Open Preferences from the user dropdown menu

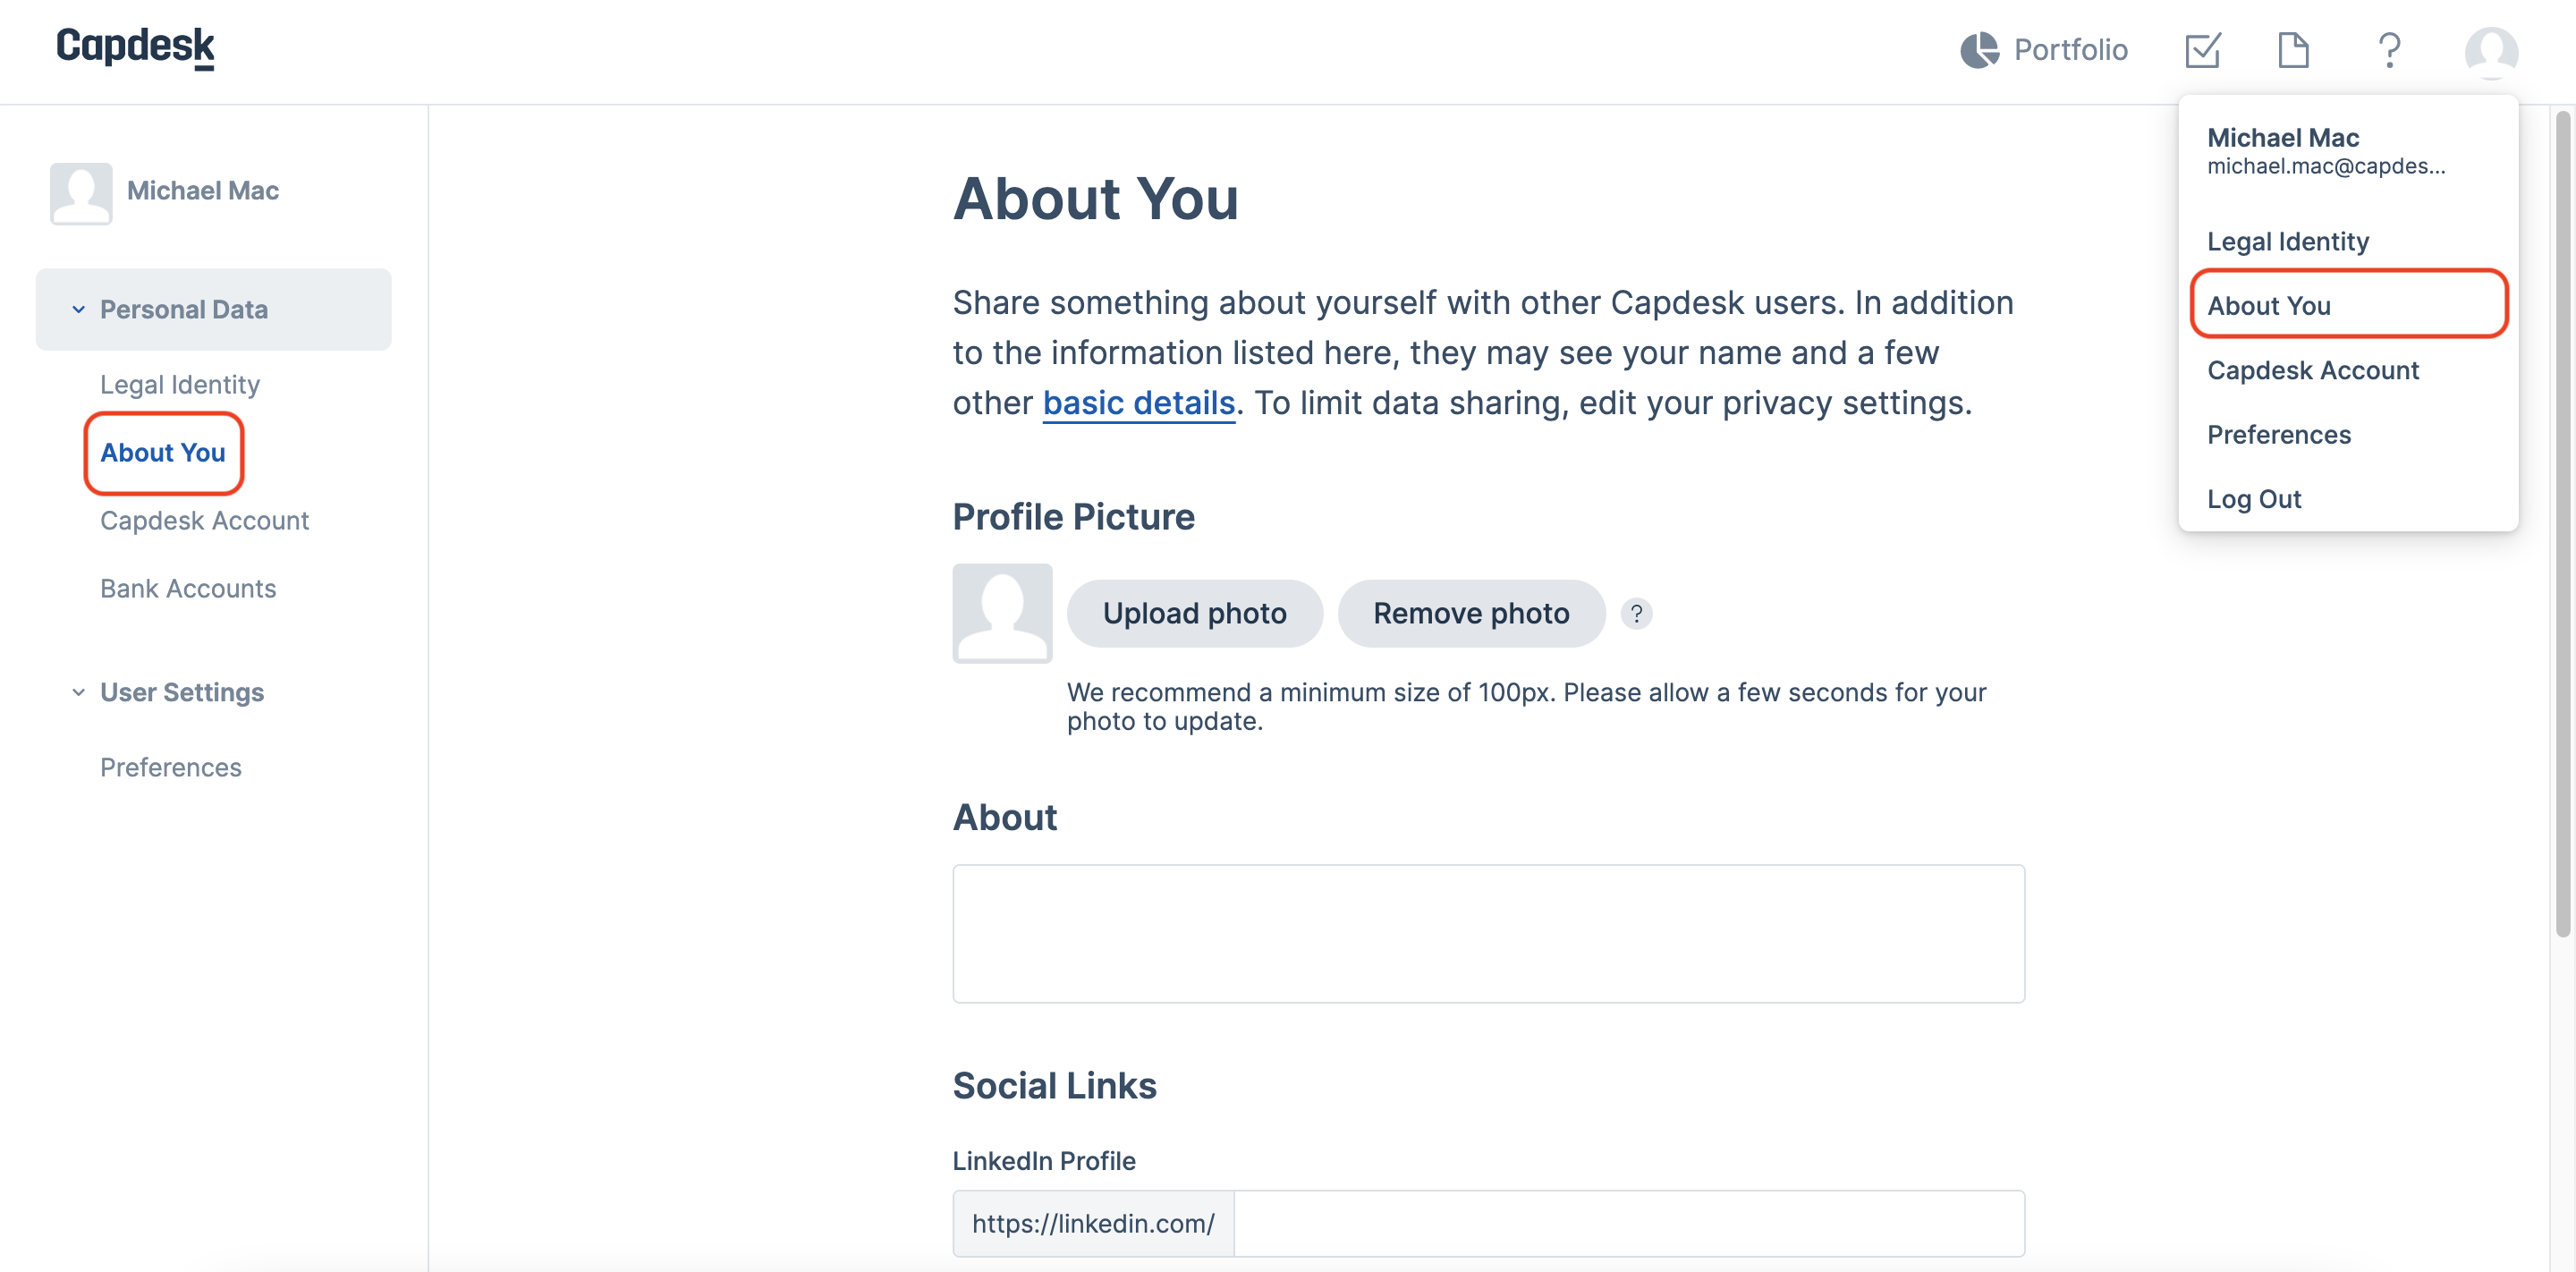tap(2278, 434)
